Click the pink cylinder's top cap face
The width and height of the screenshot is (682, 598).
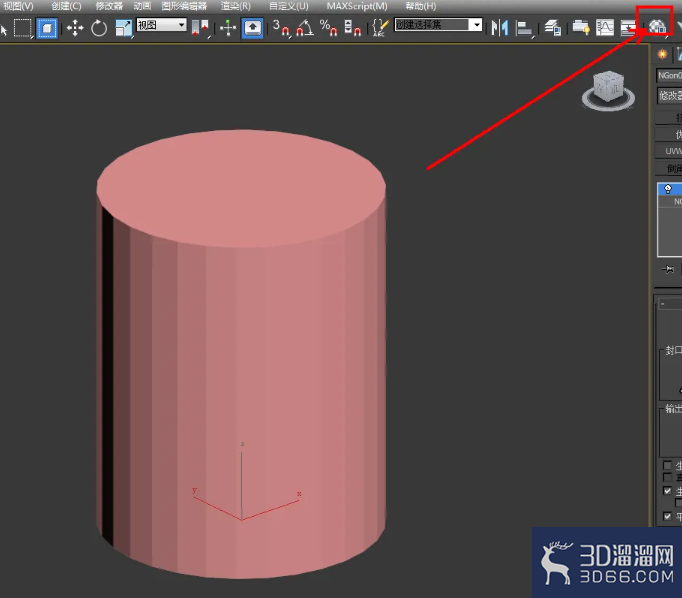[x=241, y=188]
